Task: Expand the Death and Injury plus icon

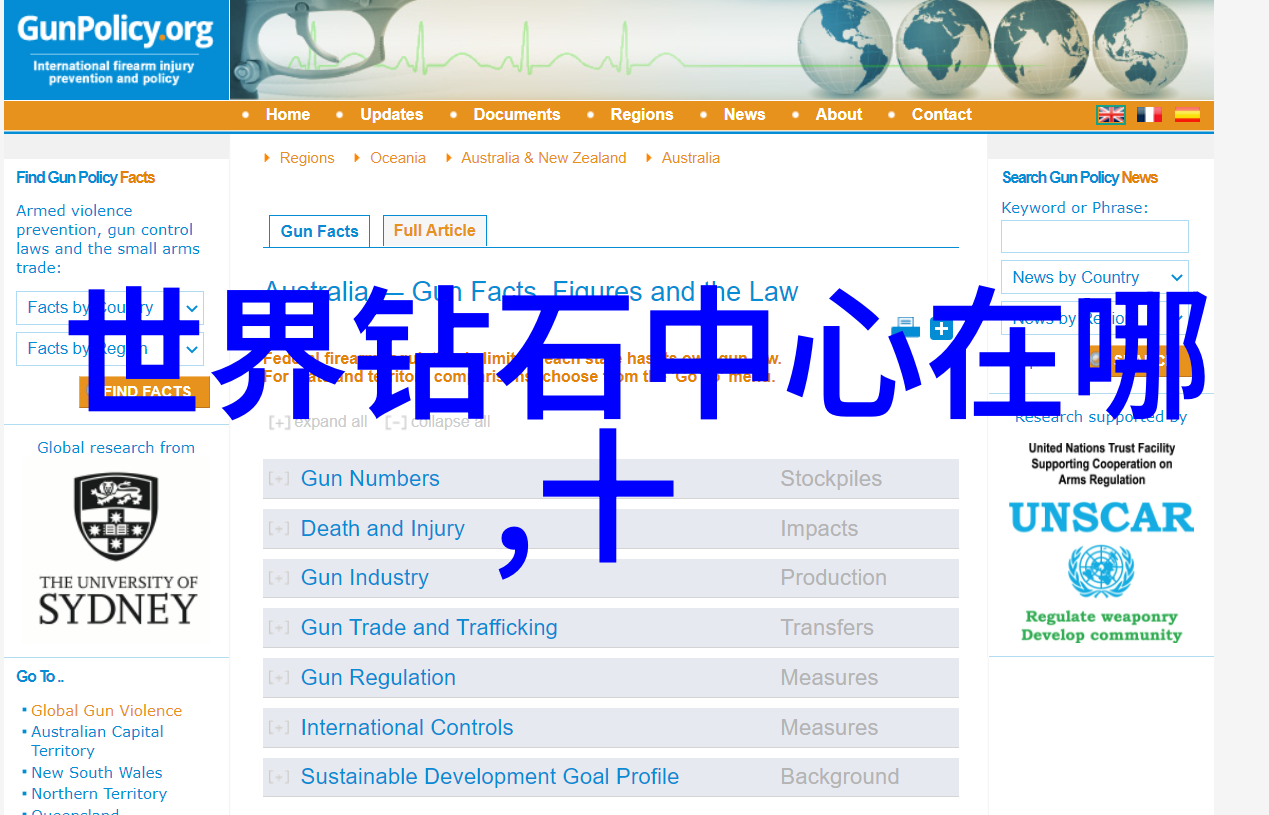Action: (279, 529)
